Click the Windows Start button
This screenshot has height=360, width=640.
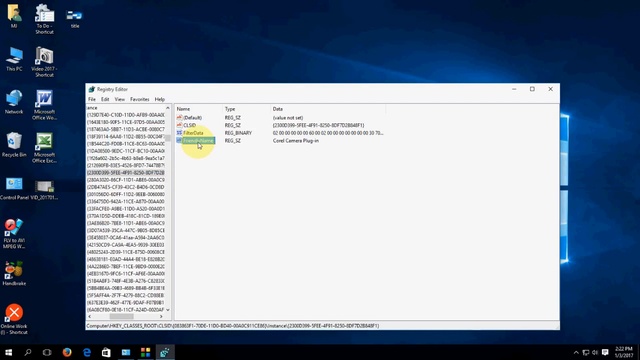tap(8, 352)
